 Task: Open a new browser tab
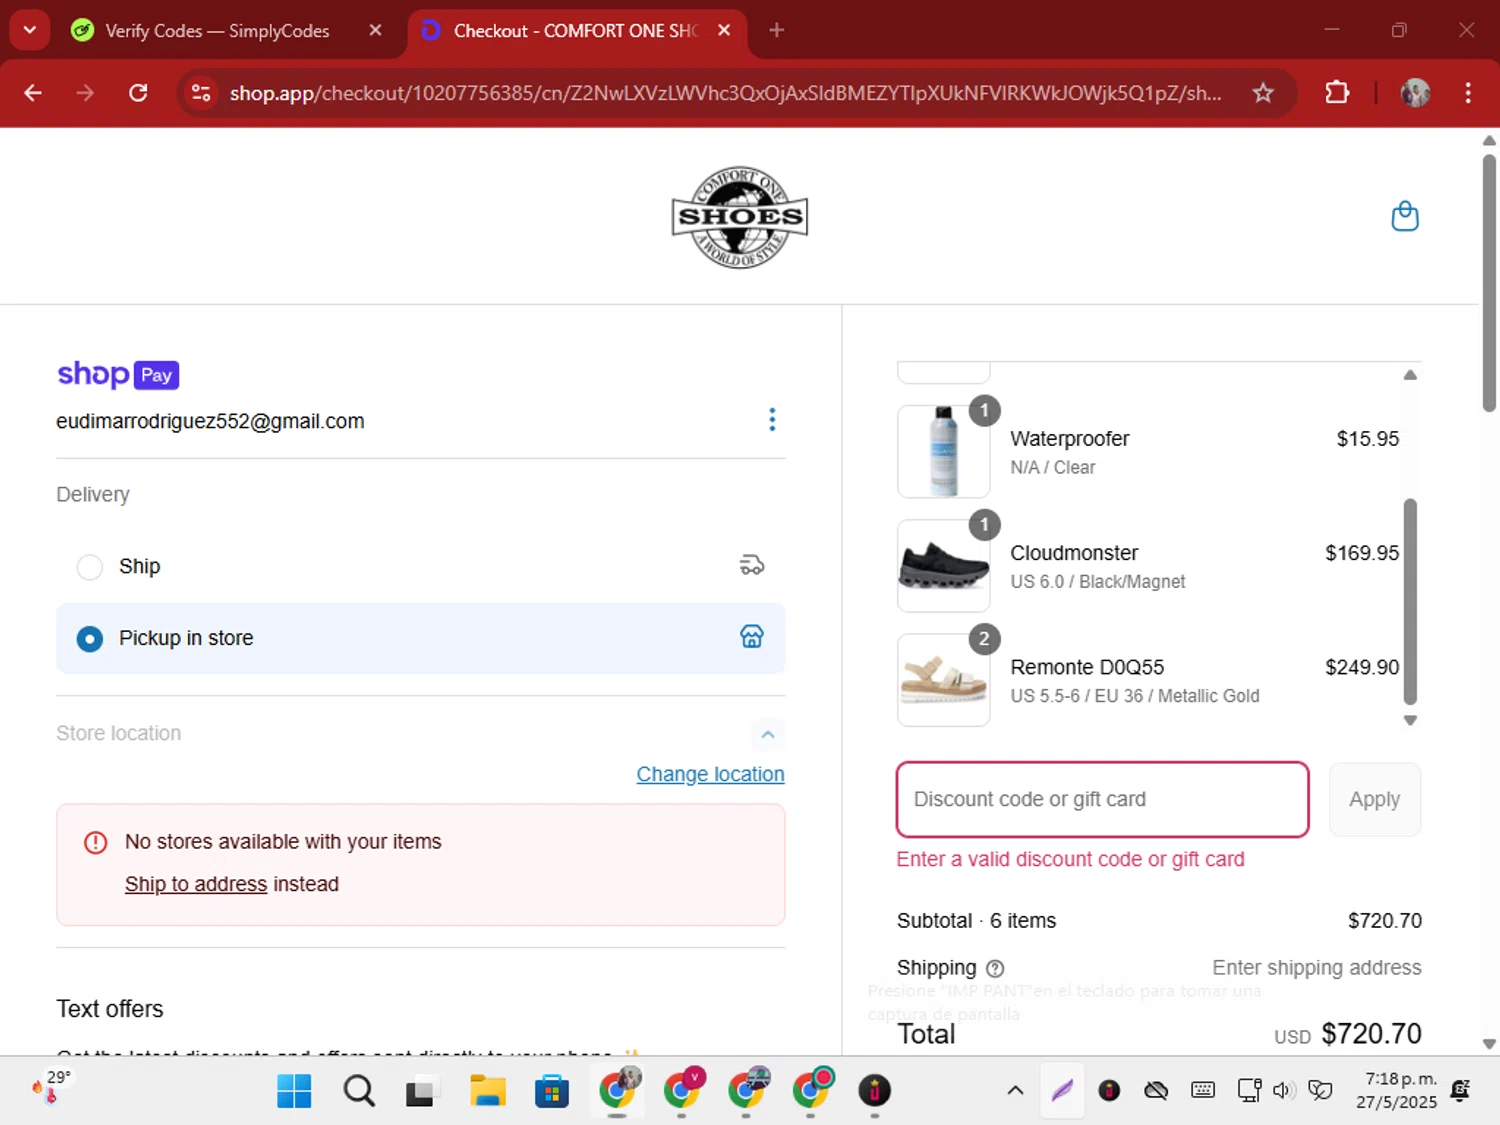coord(776,30)
